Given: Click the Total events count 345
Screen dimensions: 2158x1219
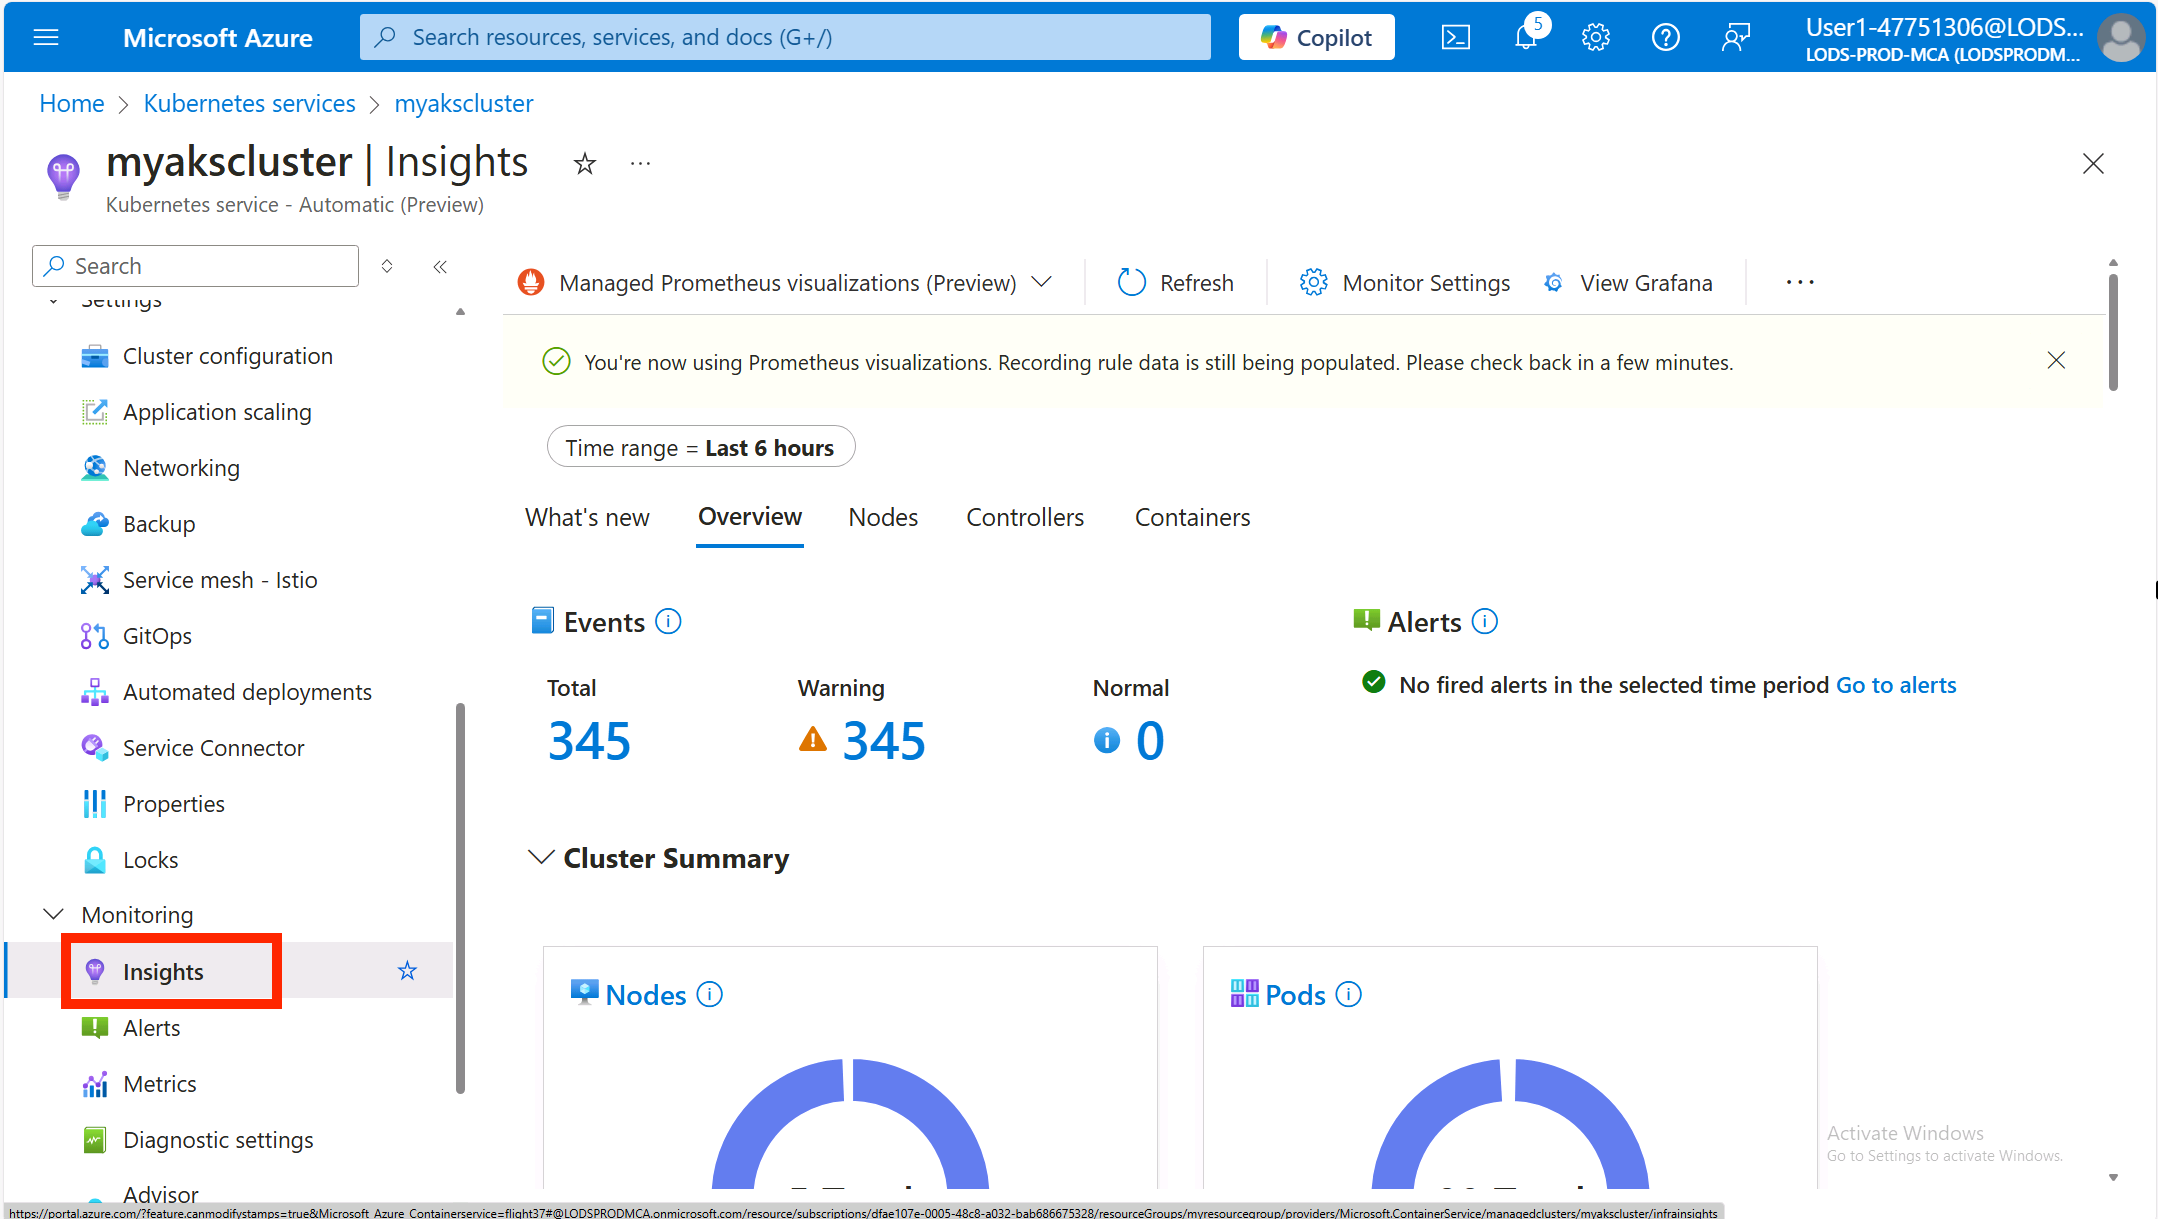Looking at the screenshot, I should pyautogui.click(x=589, y=741).
